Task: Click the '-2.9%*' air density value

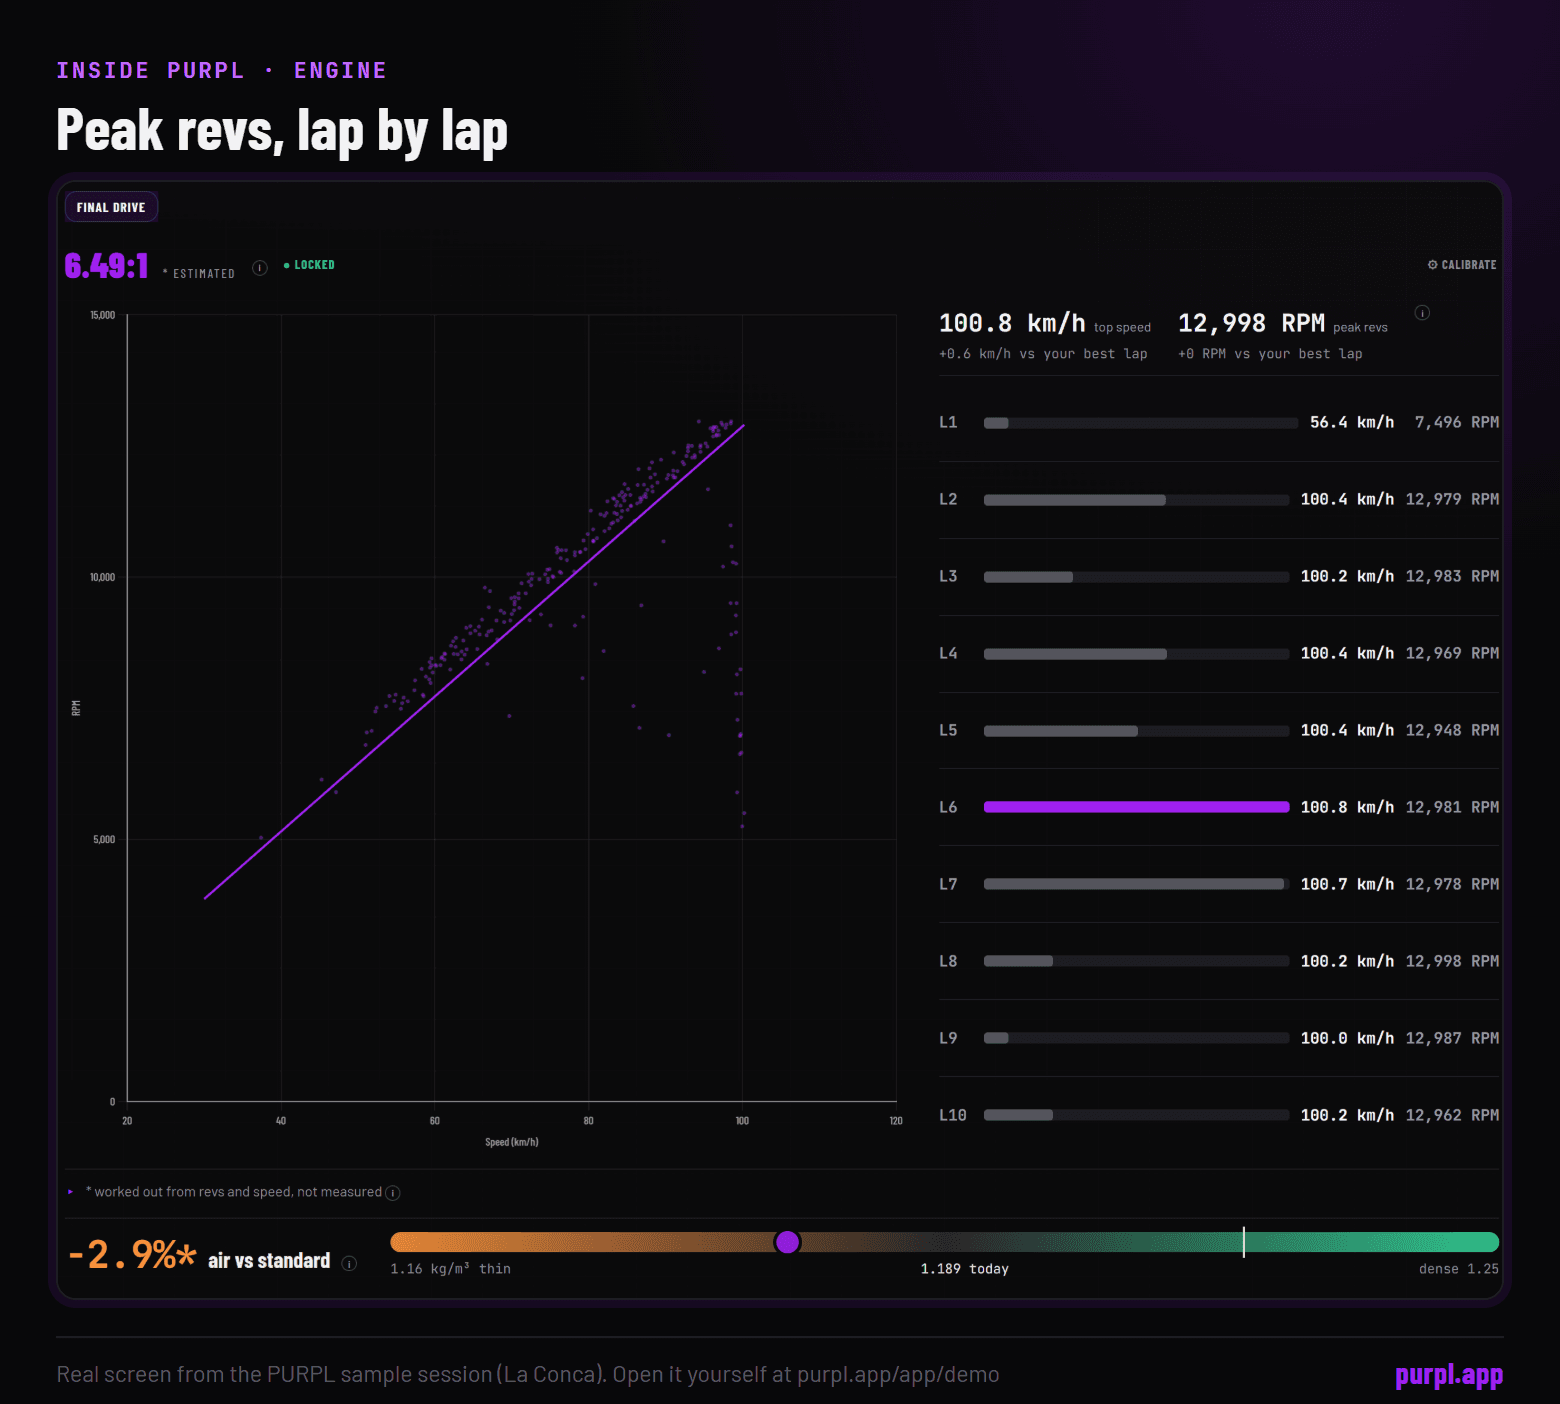Action: coord(132,1254)
